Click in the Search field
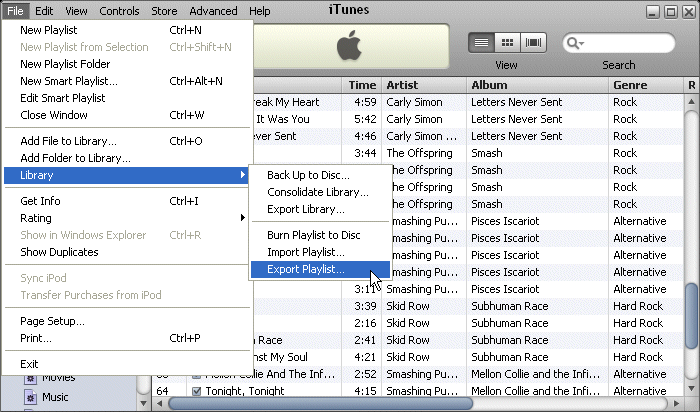 point(619,43)
